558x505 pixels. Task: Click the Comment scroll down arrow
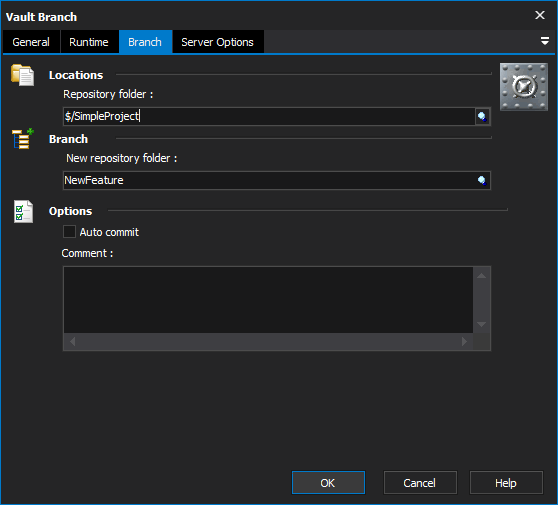tap(481, 324)
